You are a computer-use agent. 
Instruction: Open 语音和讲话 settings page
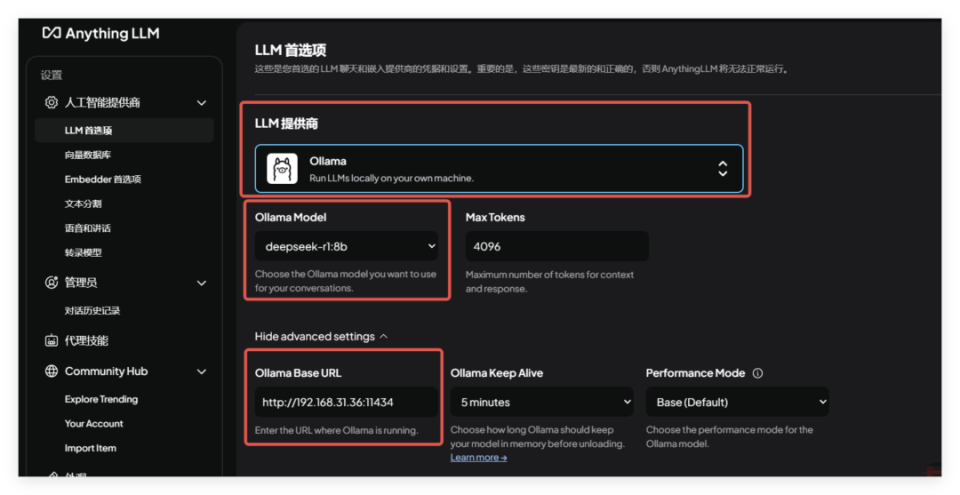pos(88,229)
